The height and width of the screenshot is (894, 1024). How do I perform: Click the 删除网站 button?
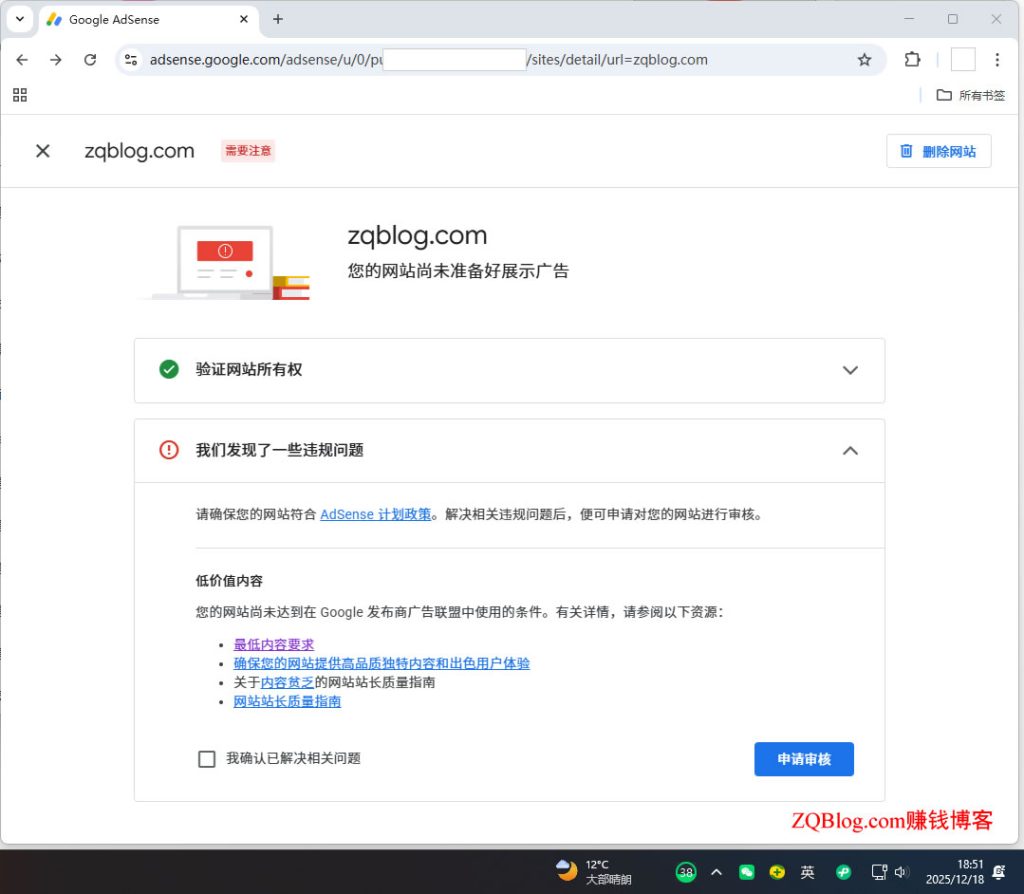[938, 150]
